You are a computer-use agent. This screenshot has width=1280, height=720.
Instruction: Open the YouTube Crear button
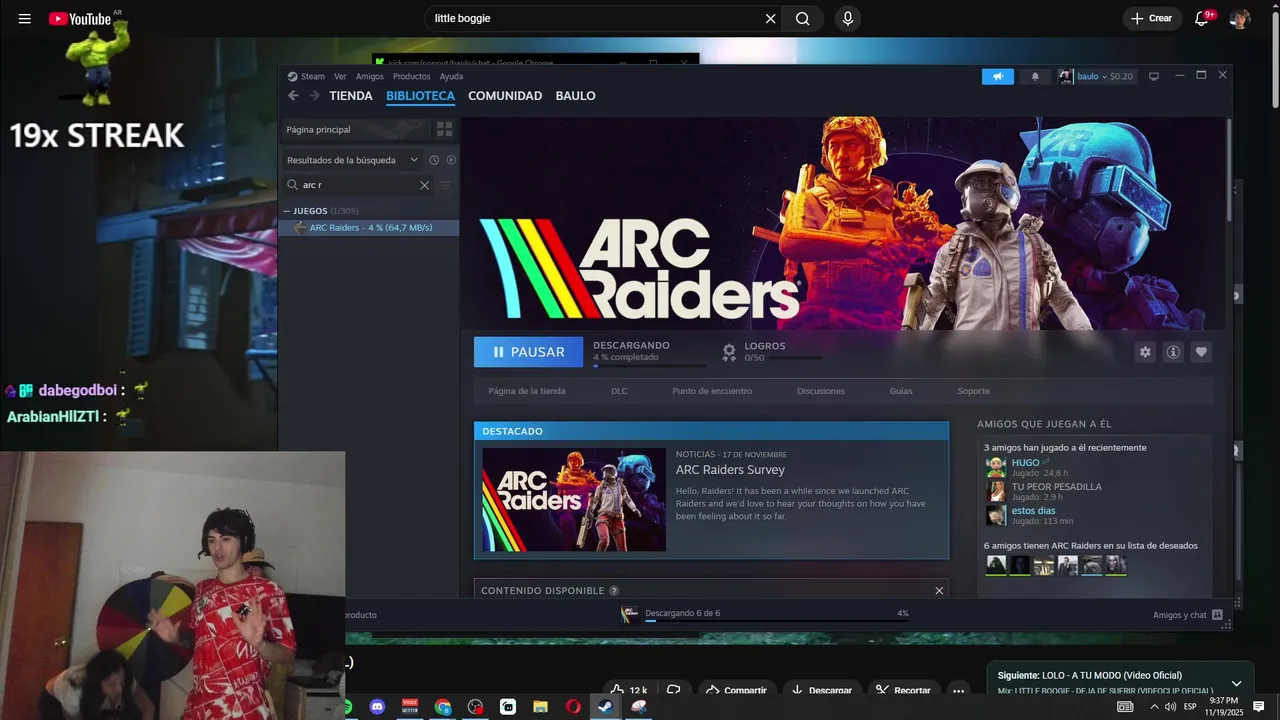[1152, 19]
